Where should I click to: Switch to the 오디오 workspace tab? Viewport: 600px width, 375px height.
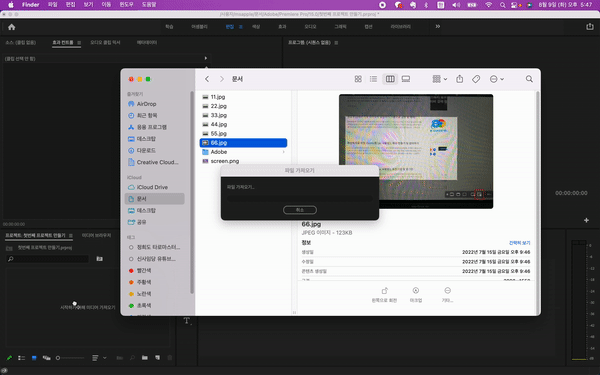click(310, 26)
